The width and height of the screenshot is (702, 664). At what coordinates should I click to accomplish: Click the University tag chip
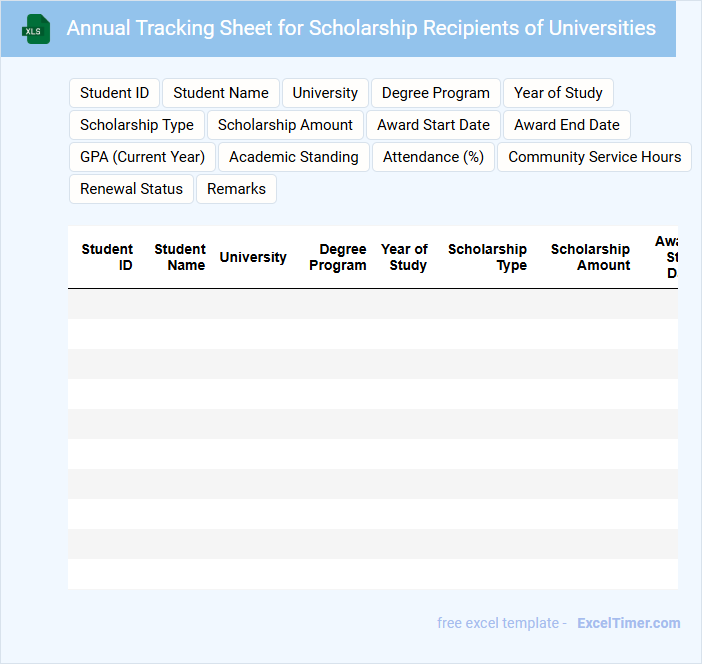(x=325, y=93)
